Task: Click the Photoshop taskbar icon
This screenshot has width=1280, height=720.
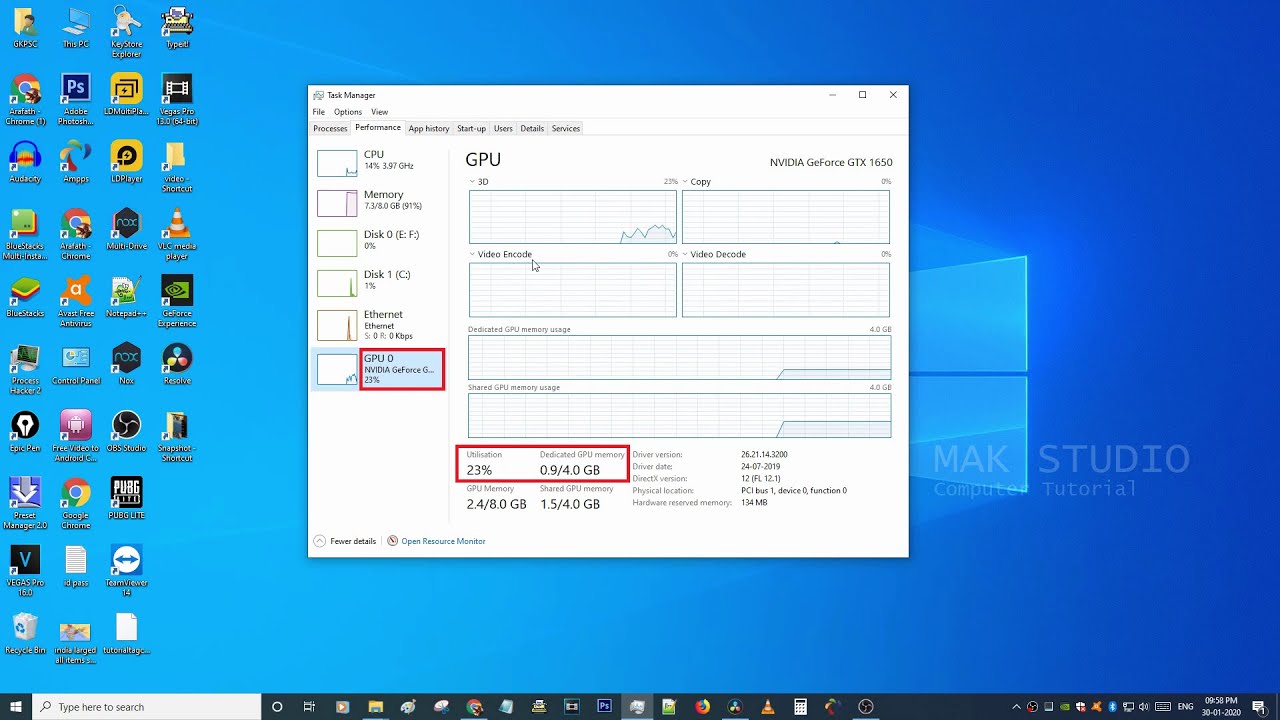Action: coord(604,707)
